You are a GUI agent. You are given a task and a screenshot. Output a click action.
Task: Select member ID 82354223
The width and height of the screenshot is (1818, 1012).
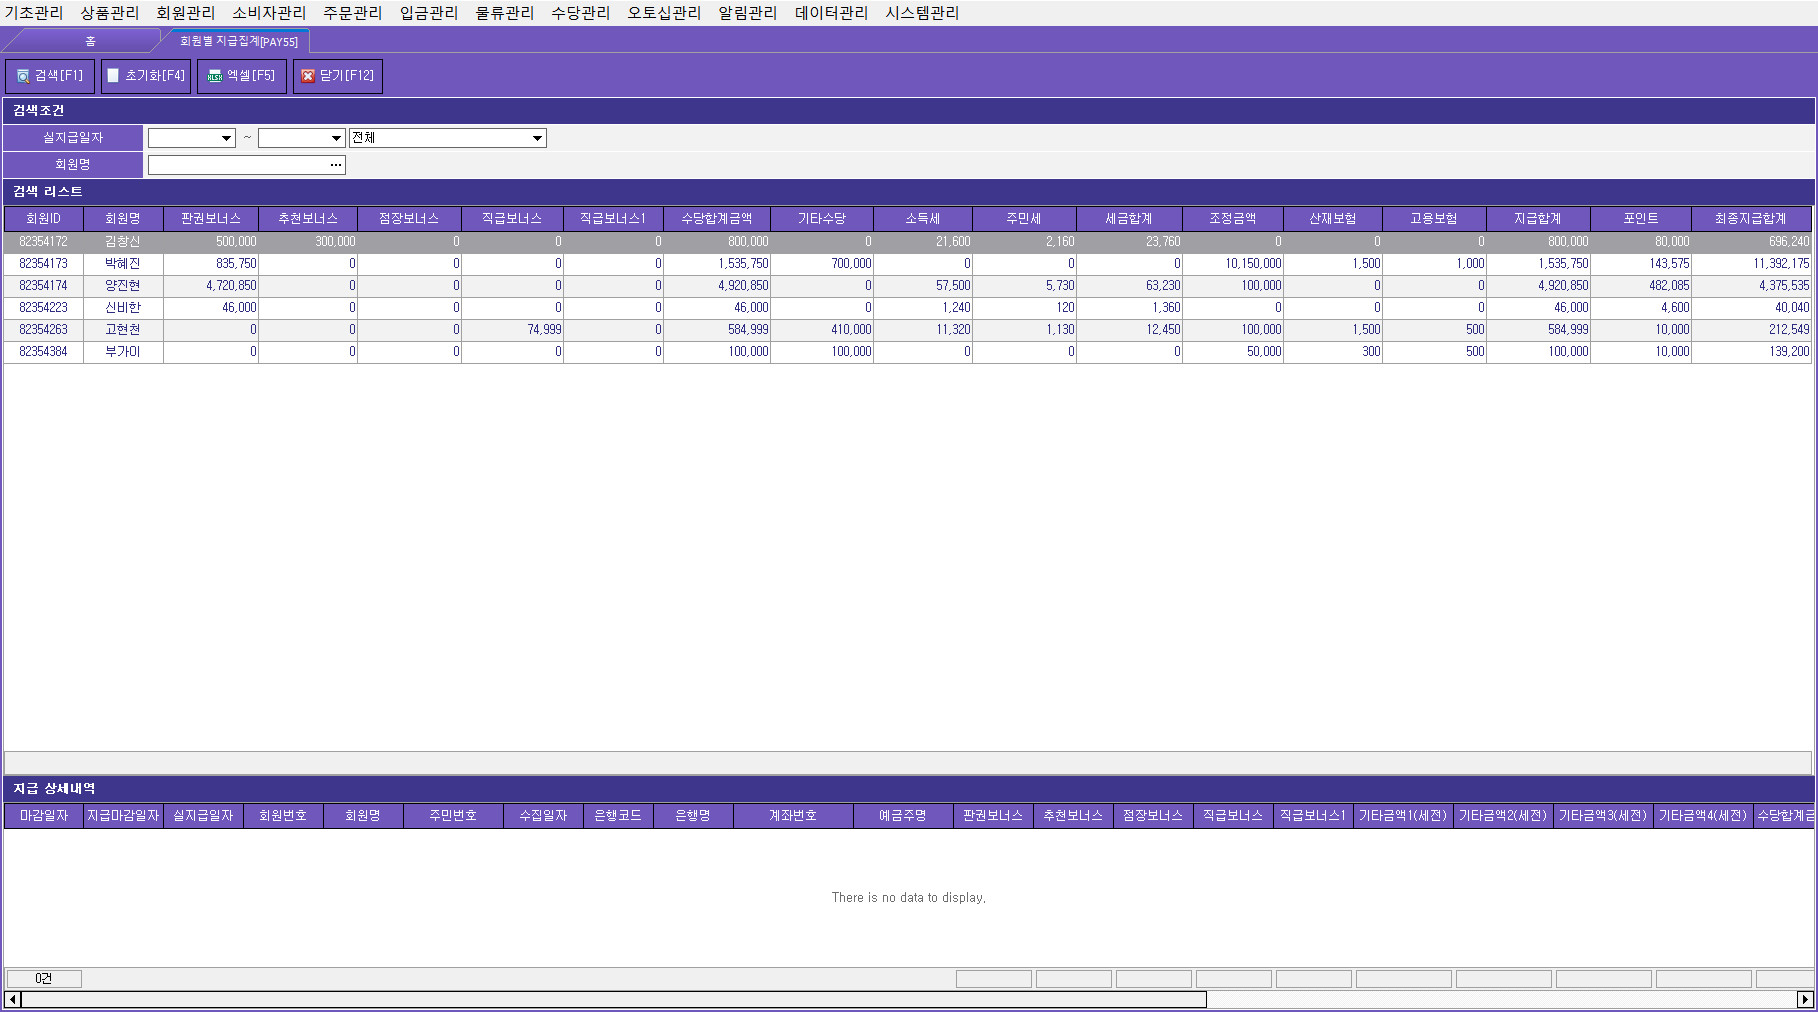coord(44,308)
